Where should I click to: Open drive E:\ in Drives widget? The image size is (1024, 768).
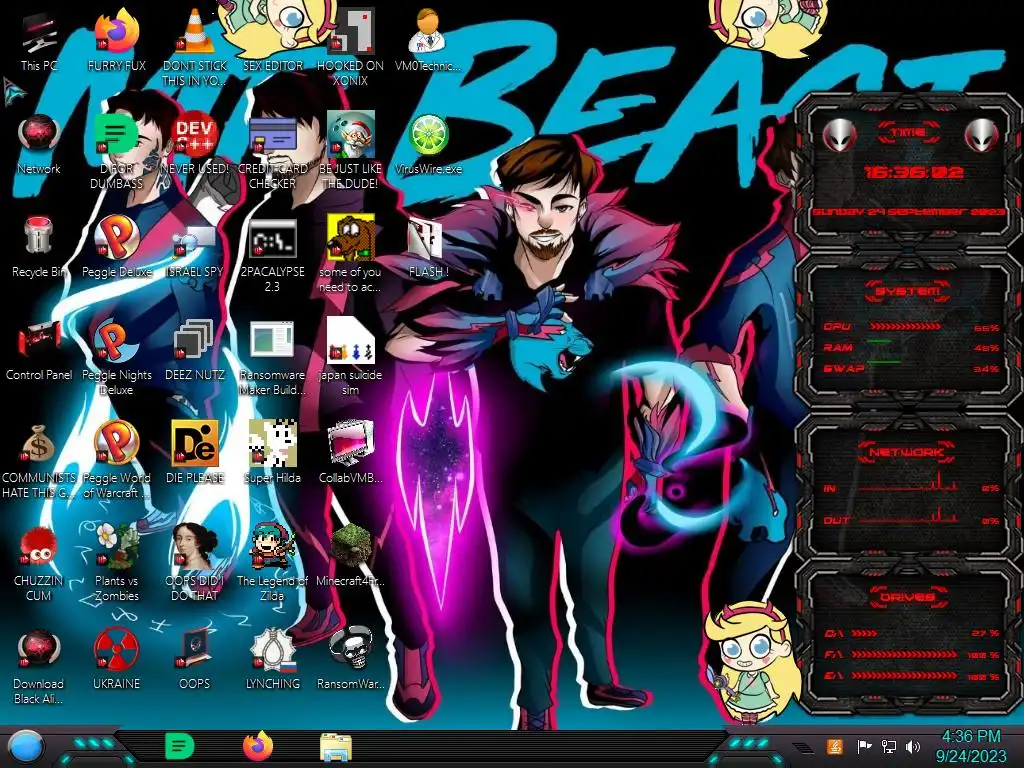click(x=912, y=676)
